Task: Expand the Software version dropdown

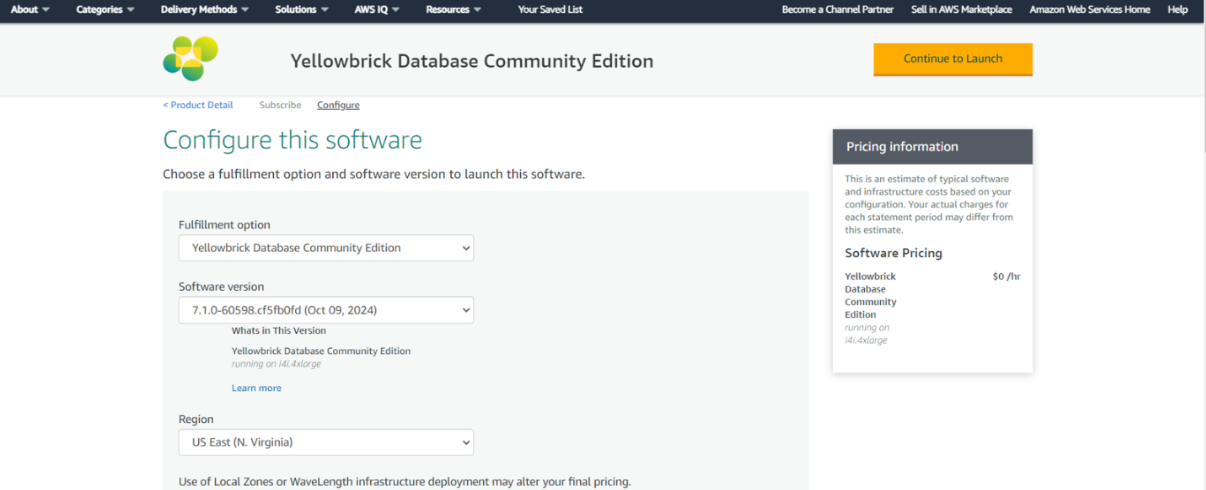Action: tap(326, 310)
